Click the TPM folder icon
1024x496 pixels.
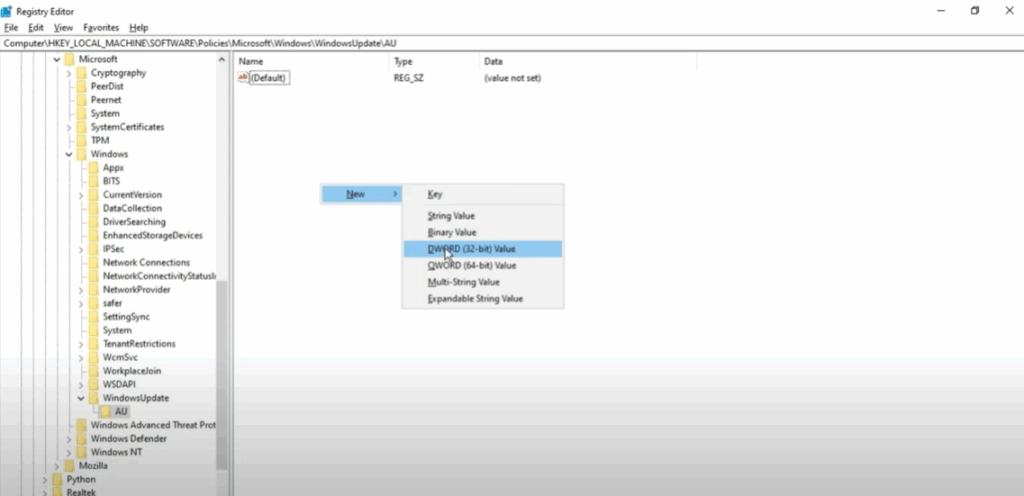tap(82, 140)
